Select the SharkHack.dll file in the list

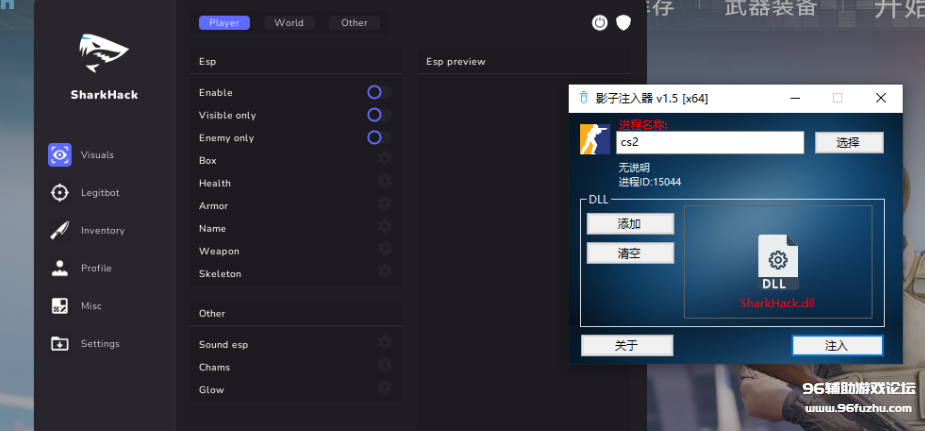tap(778, 272)
